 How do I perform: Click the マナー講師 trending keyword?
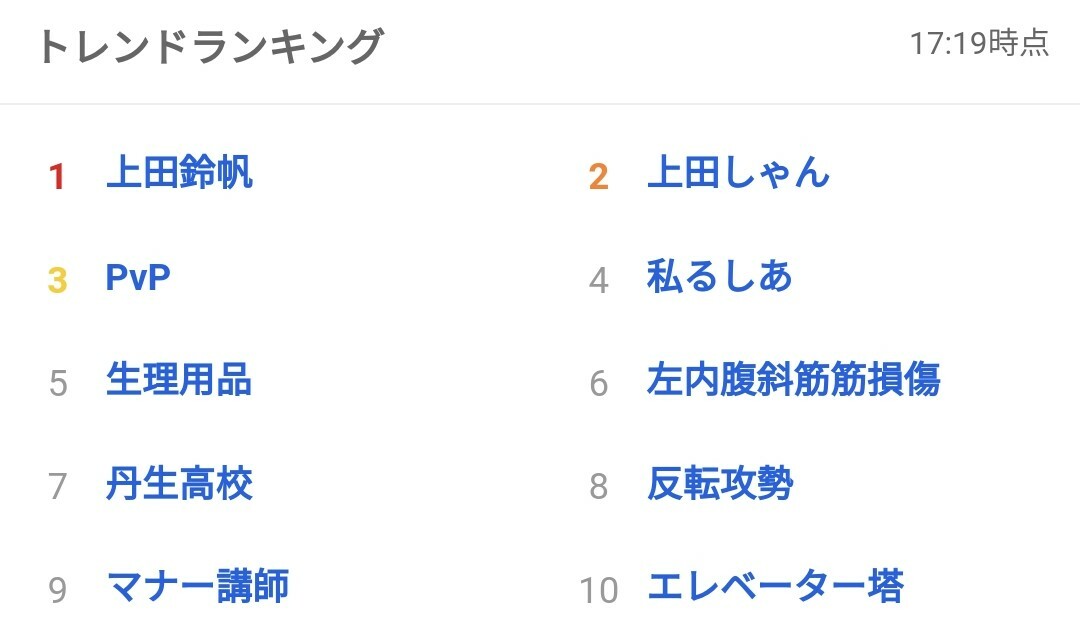point(198,587)
